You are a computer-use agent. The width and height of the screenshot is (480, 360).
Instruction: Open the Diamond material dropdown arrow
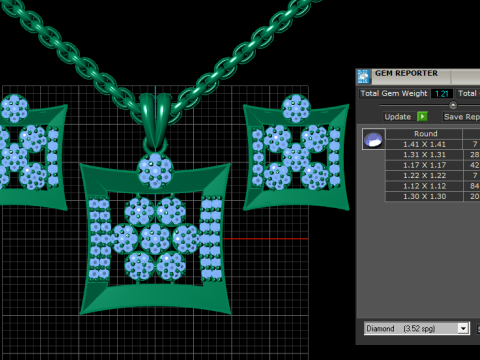coord(463,328)
